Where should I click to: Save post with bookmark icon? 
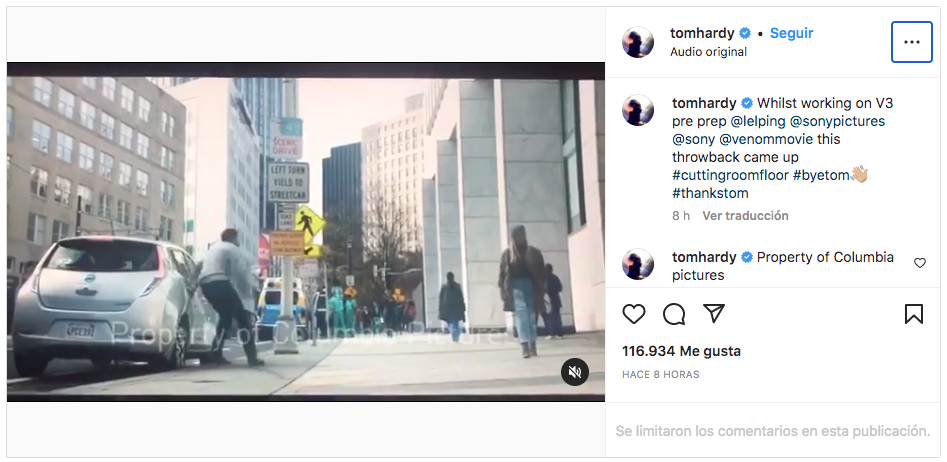914,314
